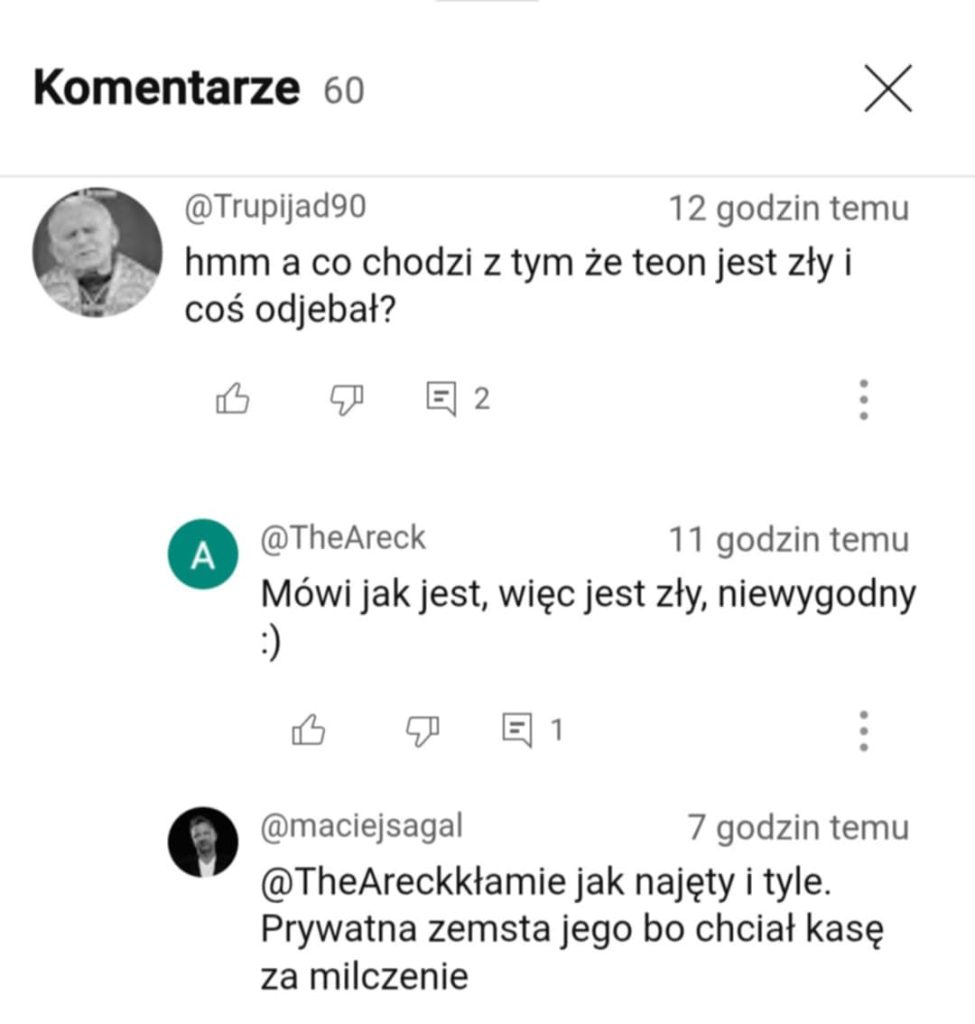
Task: Dislike @TheAreck's reply
Action: click(423, 732)
